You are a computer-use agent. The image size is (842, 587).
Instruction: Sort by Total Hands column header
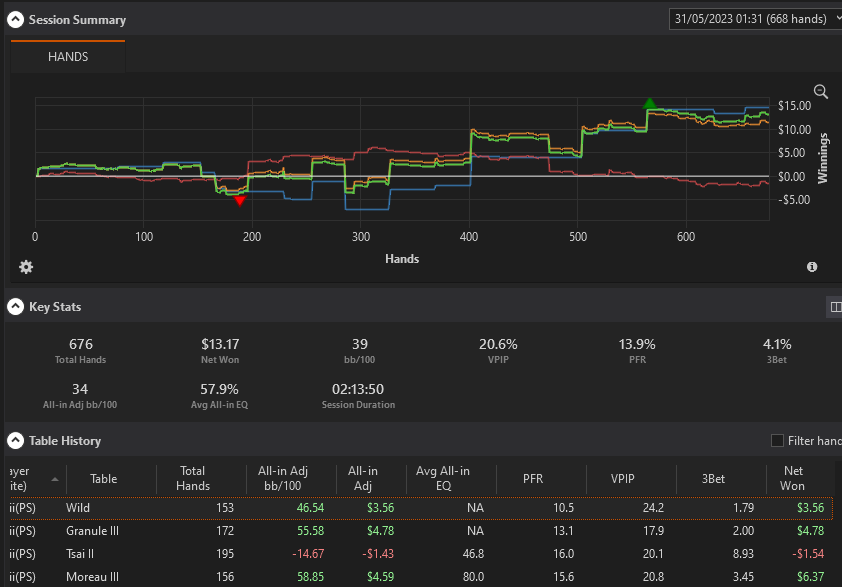click(x=193, y=478)
